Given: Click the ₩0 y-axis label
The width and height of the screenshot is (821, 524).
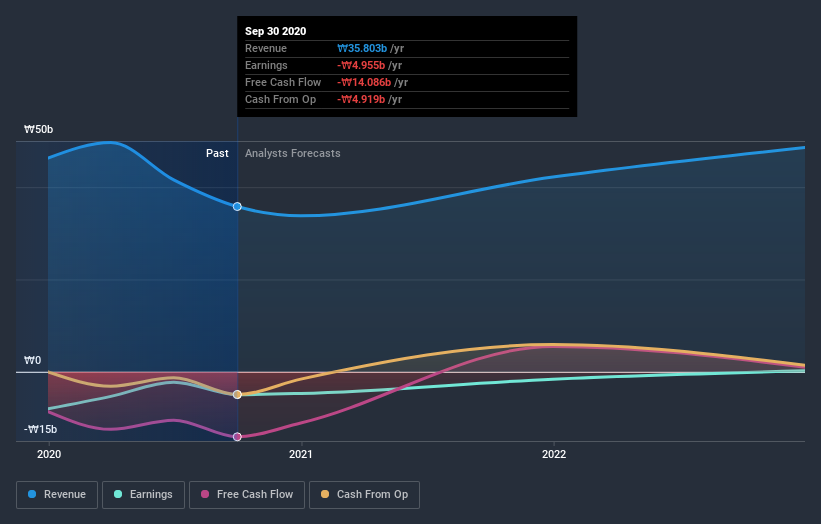Looking at the screenshot, I should 32,360.
